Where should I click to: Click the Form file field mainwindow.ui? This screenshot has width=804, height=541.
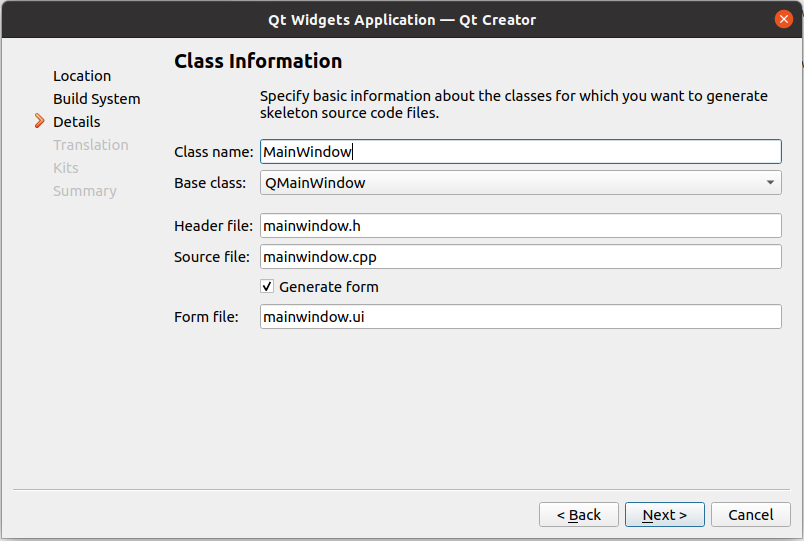[520, 317]
